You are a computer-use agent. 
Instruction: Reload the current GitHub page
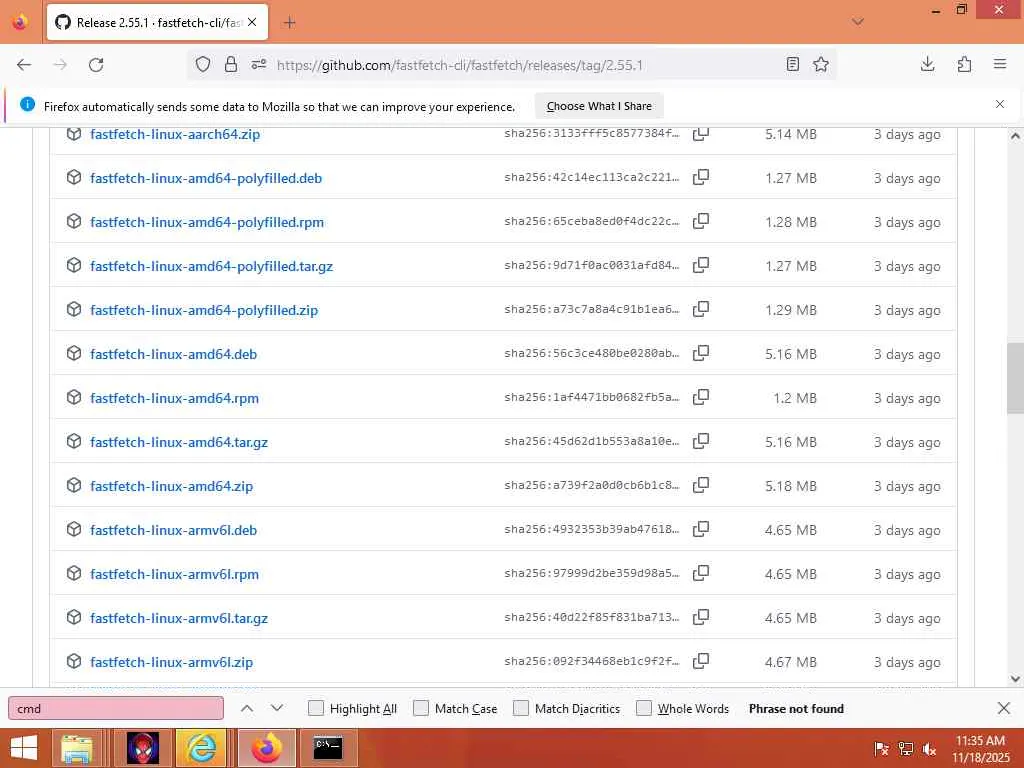[96, 65]
